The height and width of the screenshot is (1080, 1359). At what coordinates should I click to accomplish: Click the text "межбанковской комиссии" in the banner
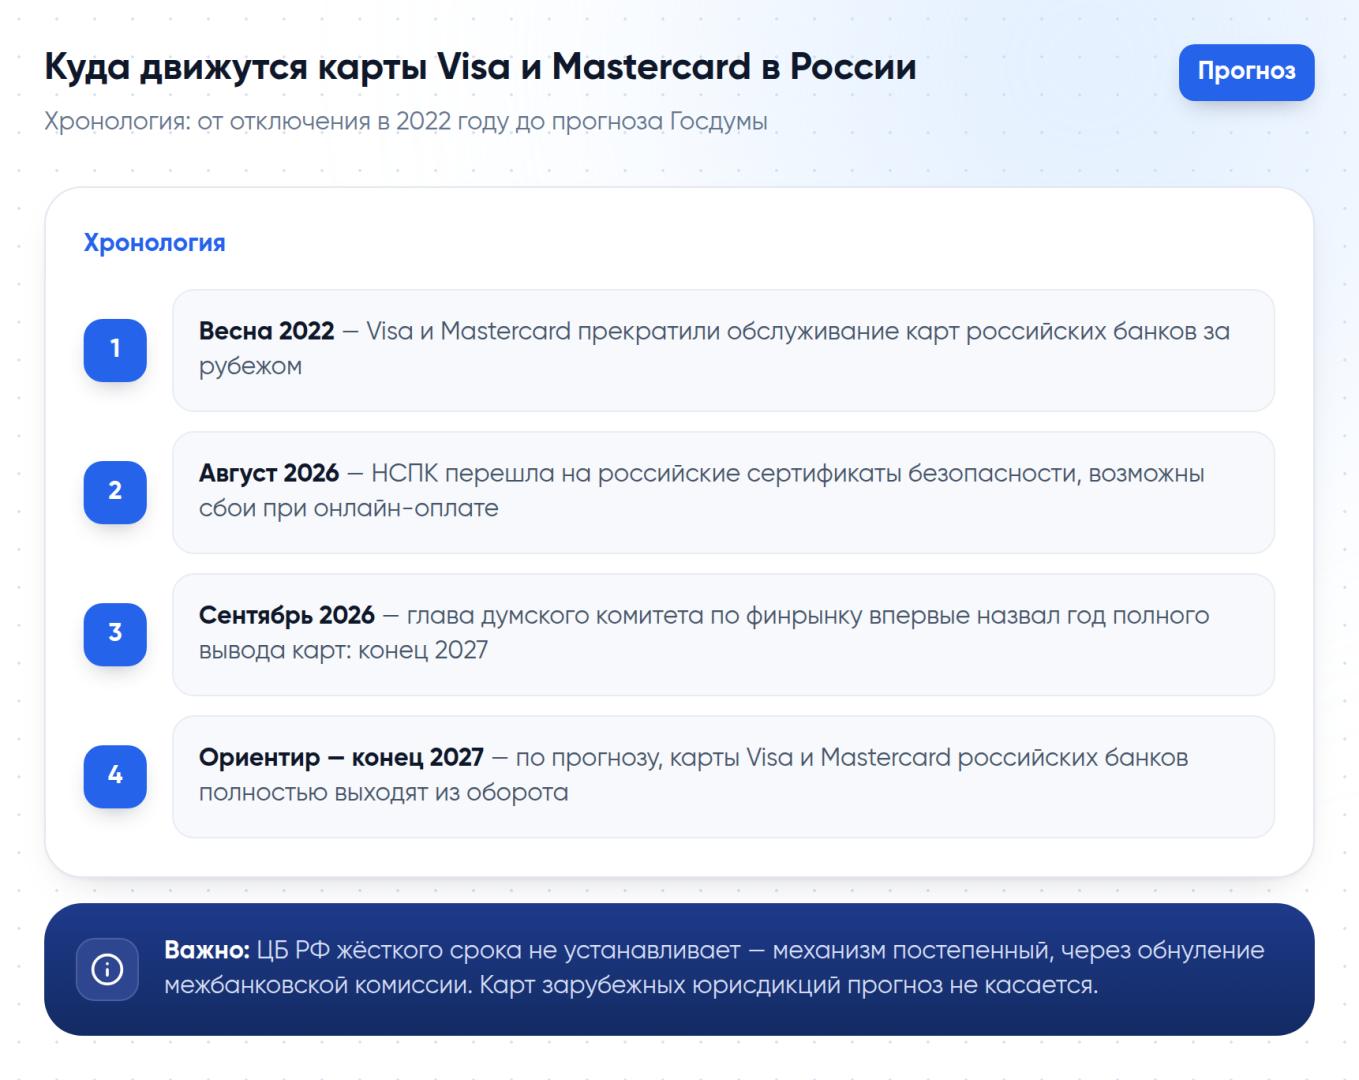(x=317, y=985)
